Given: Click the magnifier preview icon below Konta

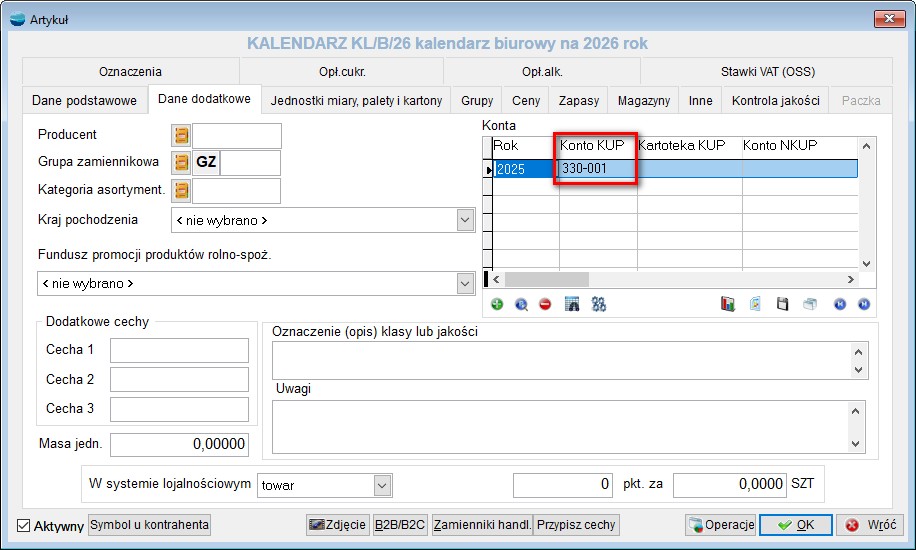Looking at the screenshot, I should [x=521, y=304].
